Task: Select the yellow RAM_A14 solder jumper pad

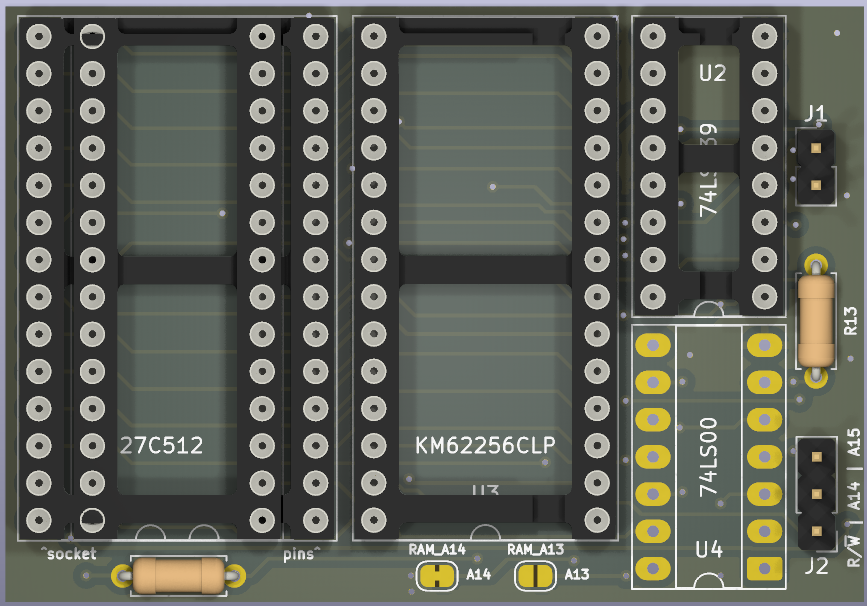Action: click(437, 576)
